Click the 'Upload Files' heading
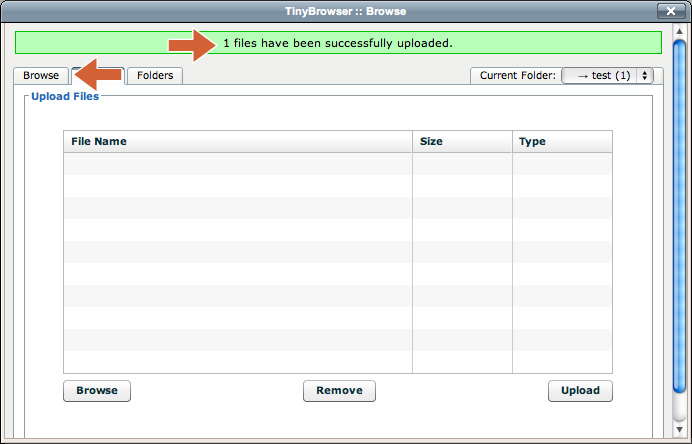This screenshot has width=692, height=444. (x=65, y=96)
